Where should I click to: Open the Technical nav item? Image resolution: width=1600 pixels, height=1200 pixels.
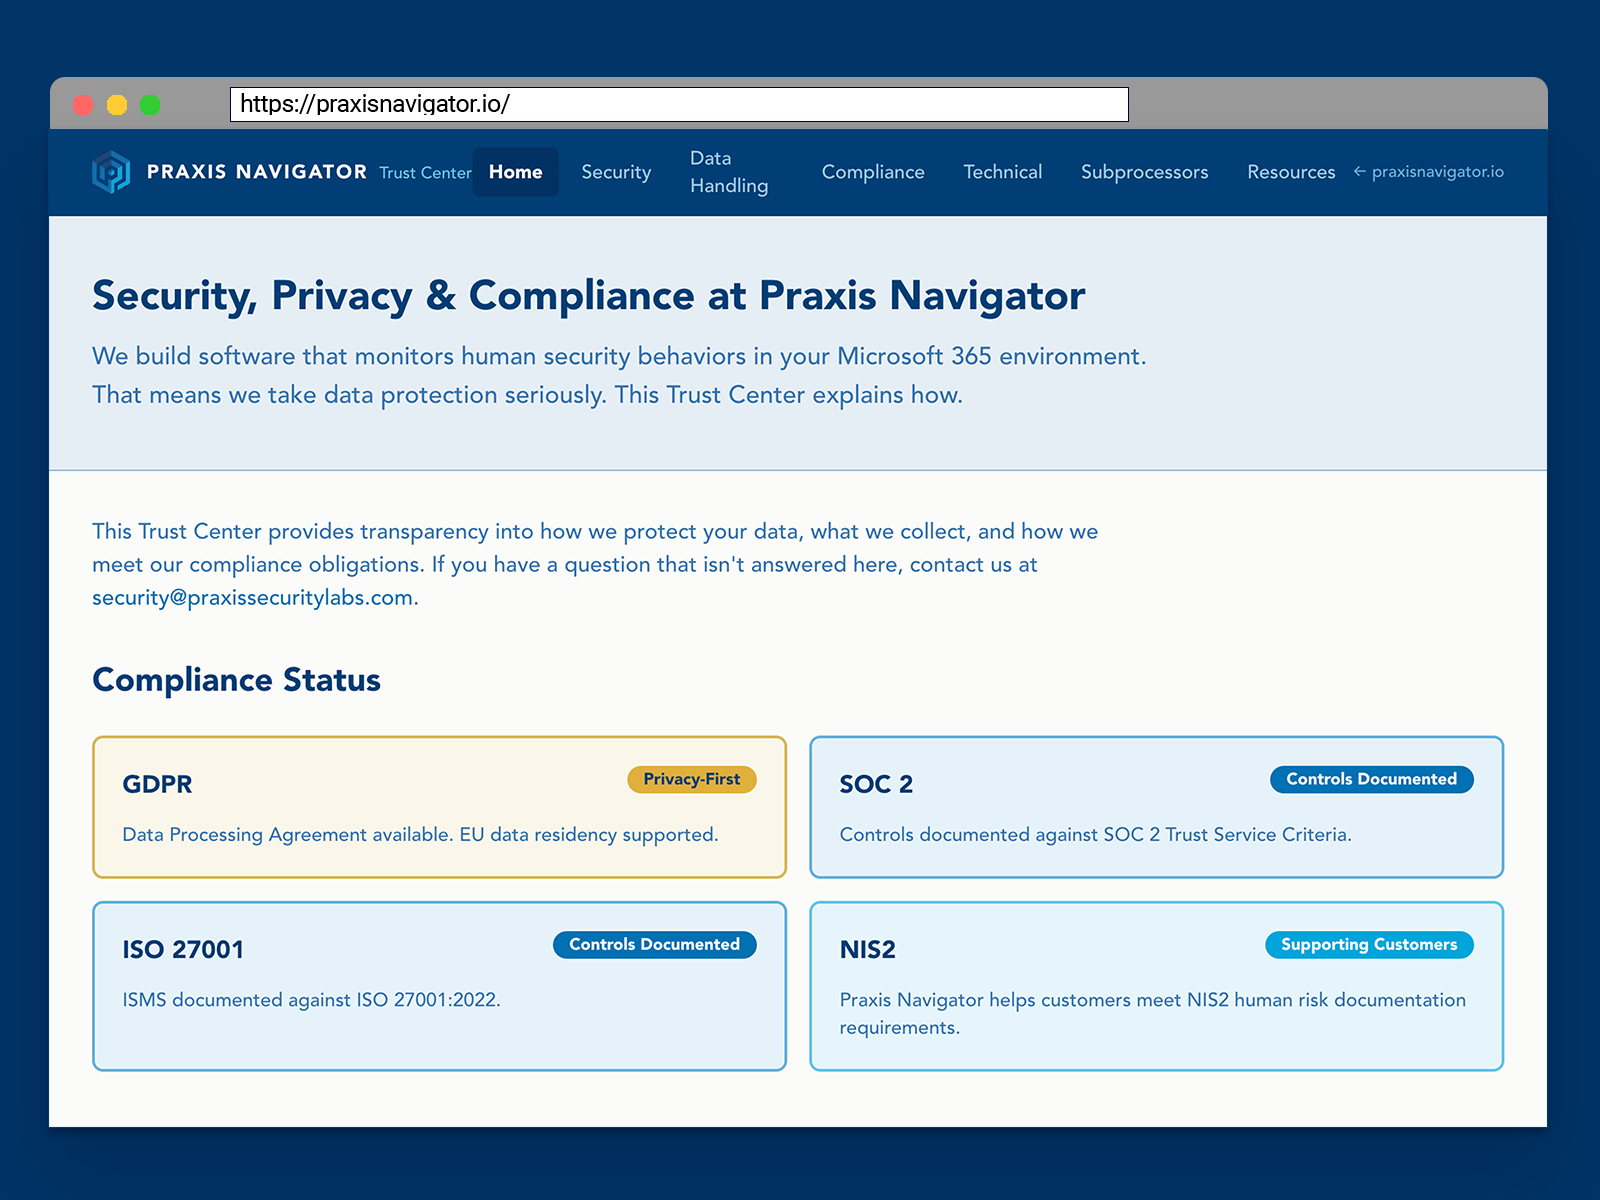pos(1002,172)
